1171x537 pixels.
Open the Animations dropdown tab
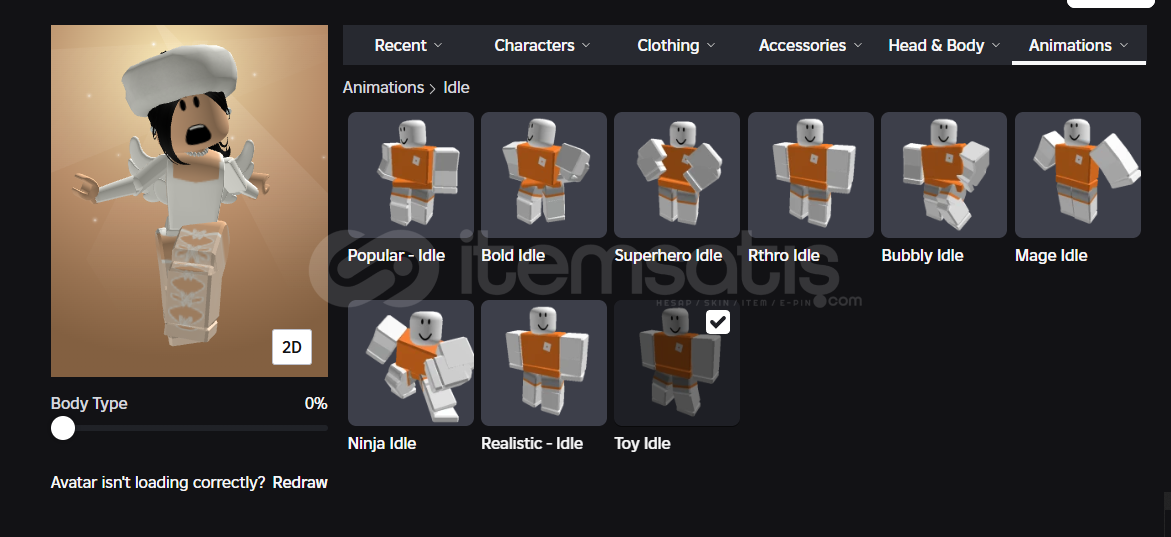coord(1078,46)
